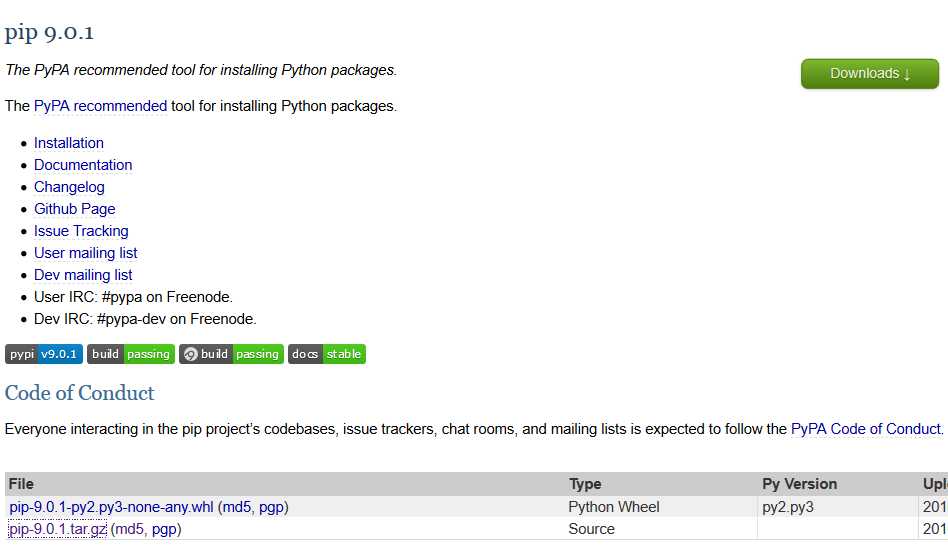
Task: Click the File column header
Action: [x=21, y=484]
